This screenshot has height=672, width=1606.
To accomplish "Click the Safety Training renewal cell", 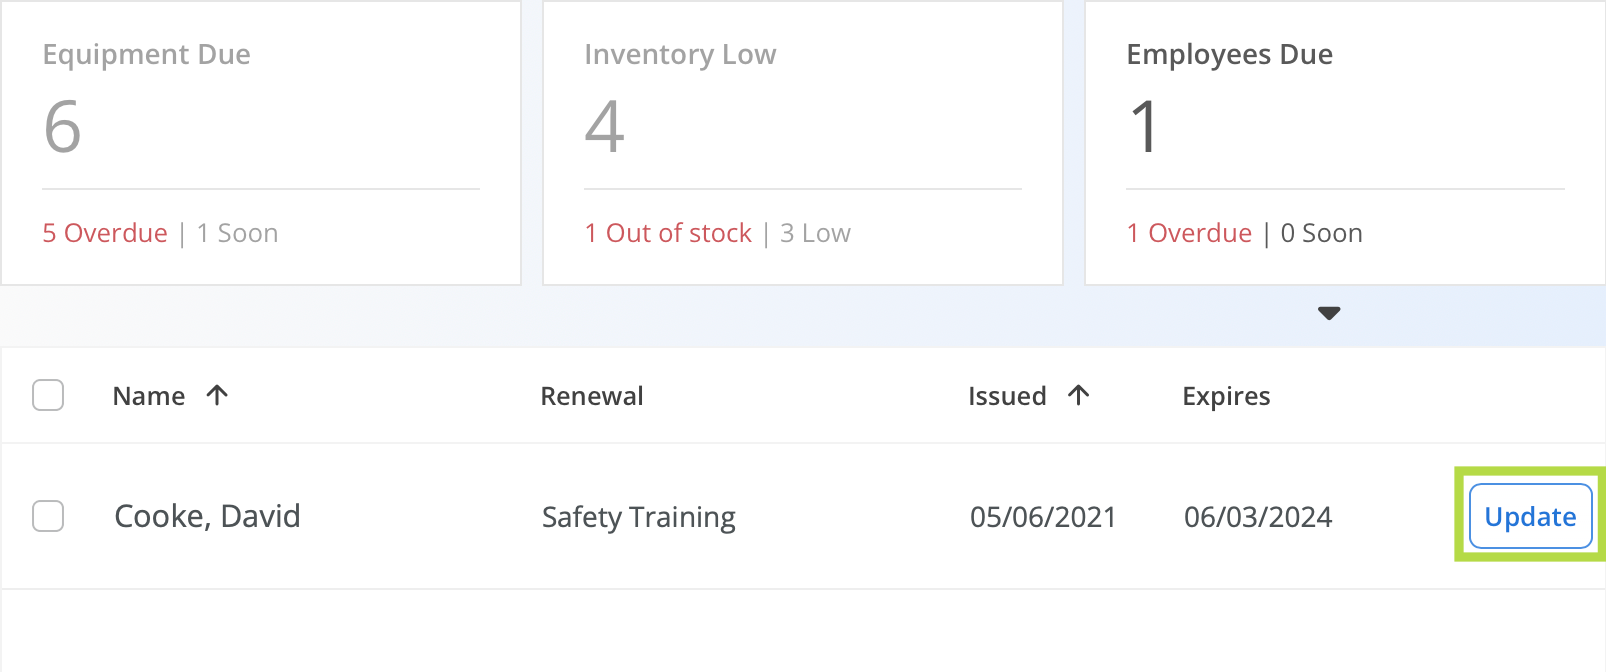I will 639,517.
